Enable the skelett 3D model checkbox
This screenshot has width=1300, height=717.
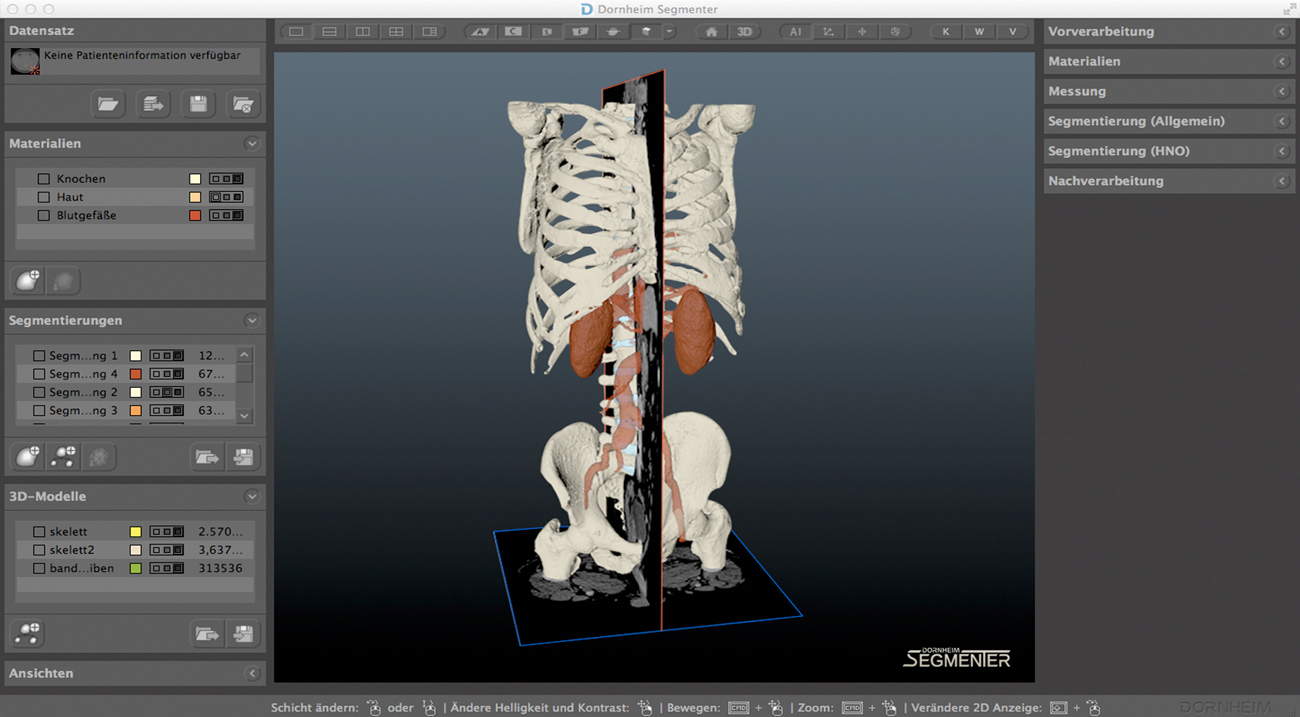39,532
